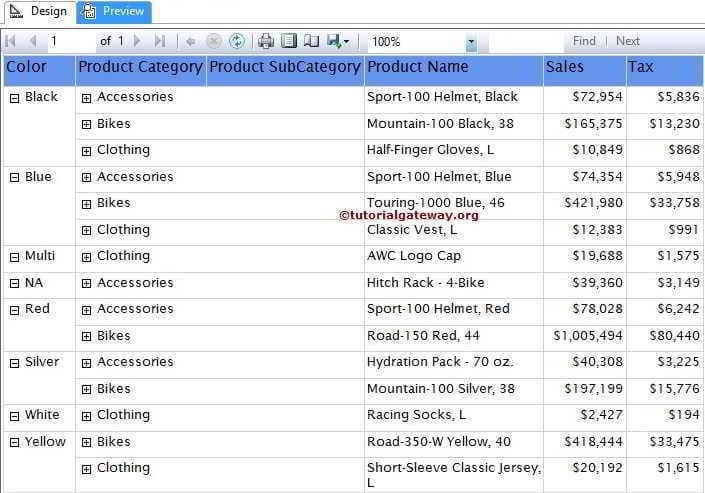Viewport: 705px width, 493px height.
Task: Click the Color column header
Action: (40, 71)
